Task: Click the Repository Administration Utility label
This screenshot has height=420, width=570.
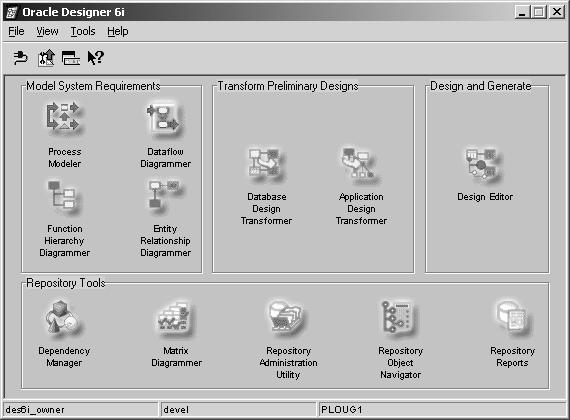Action: pos(288,362)
